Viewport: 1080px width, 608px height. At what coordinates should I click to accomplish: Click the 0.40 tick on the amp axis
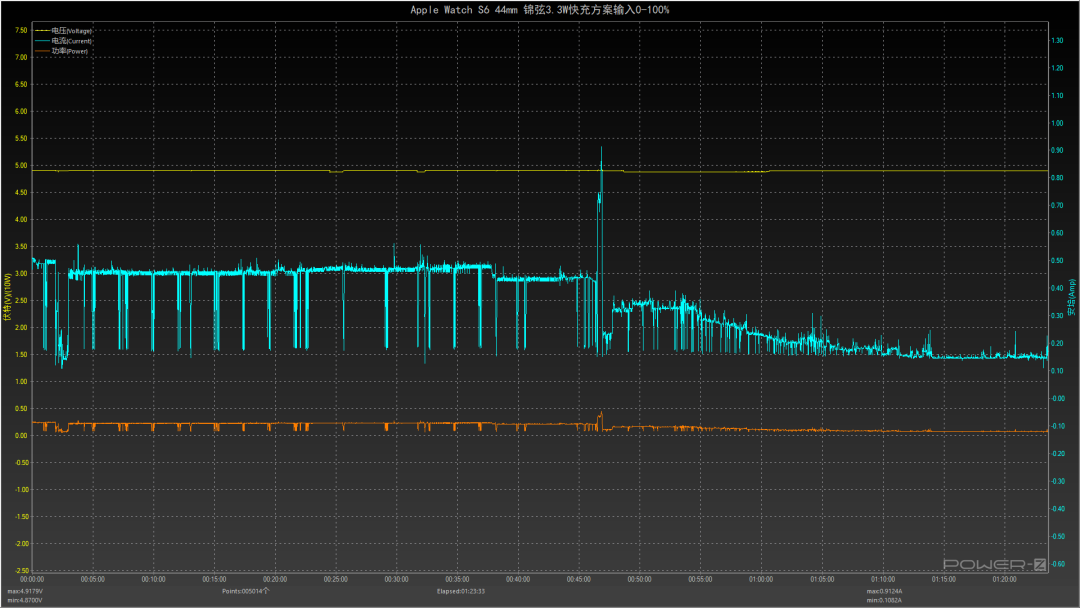[x=1057, y=289]
